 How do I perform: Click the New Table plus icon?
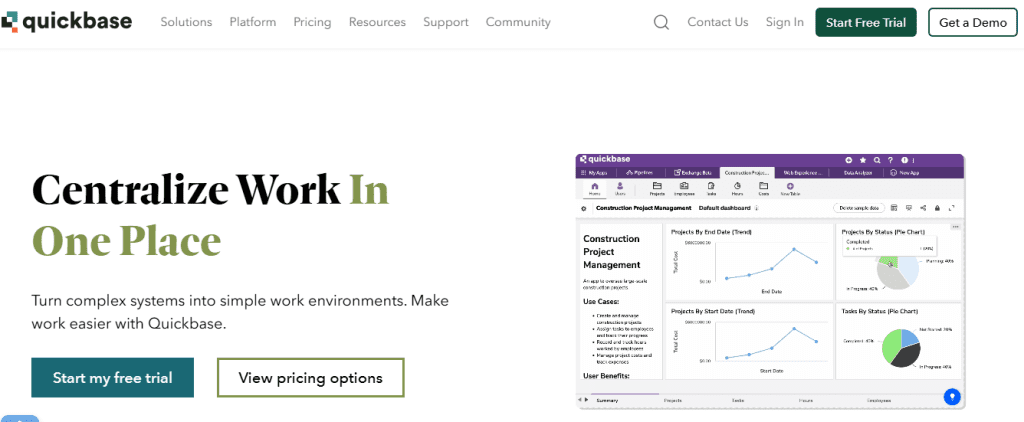click(x=790, y=186)
